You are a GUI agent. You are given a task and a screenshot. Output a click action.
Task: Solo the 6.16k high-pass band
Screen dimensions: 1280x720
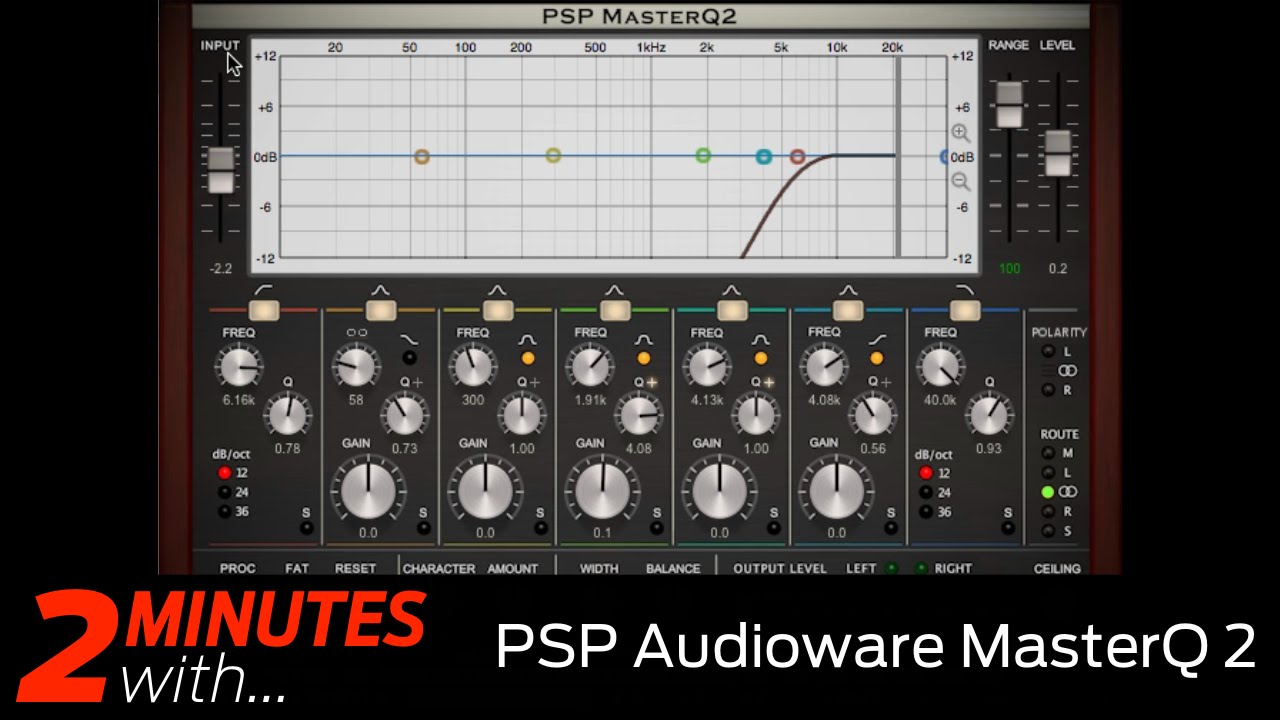[307, 528]
